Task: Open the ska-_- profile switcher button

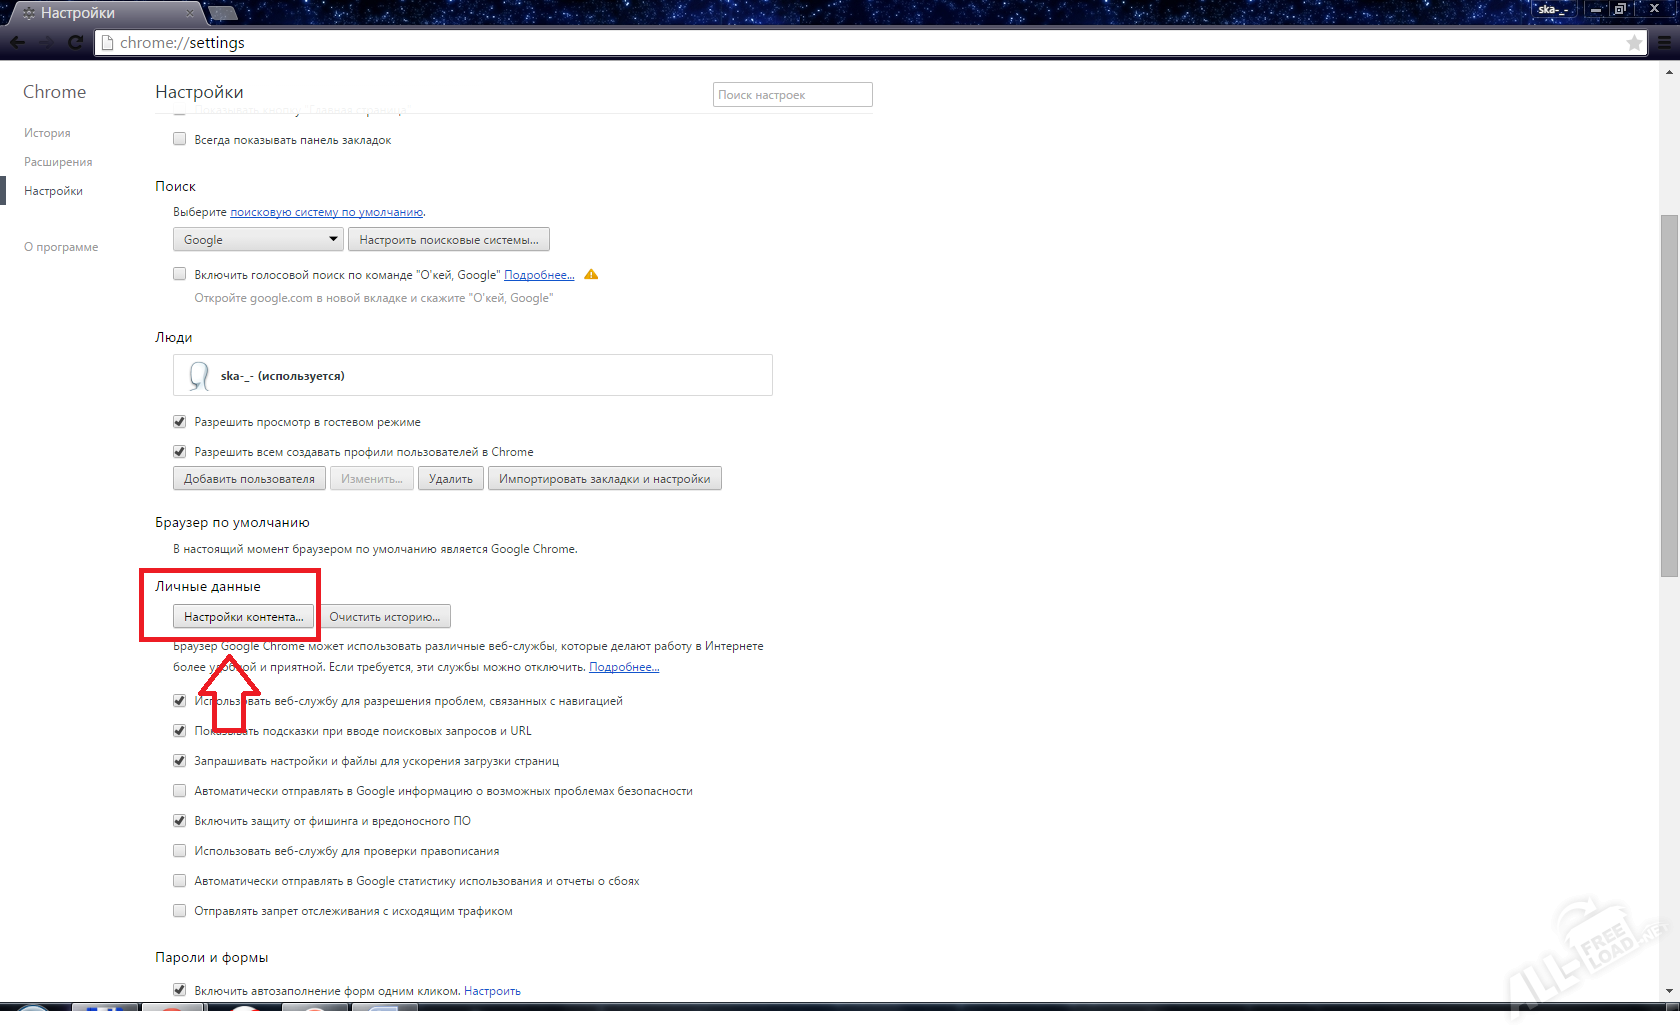Action: click(1553, 9)
